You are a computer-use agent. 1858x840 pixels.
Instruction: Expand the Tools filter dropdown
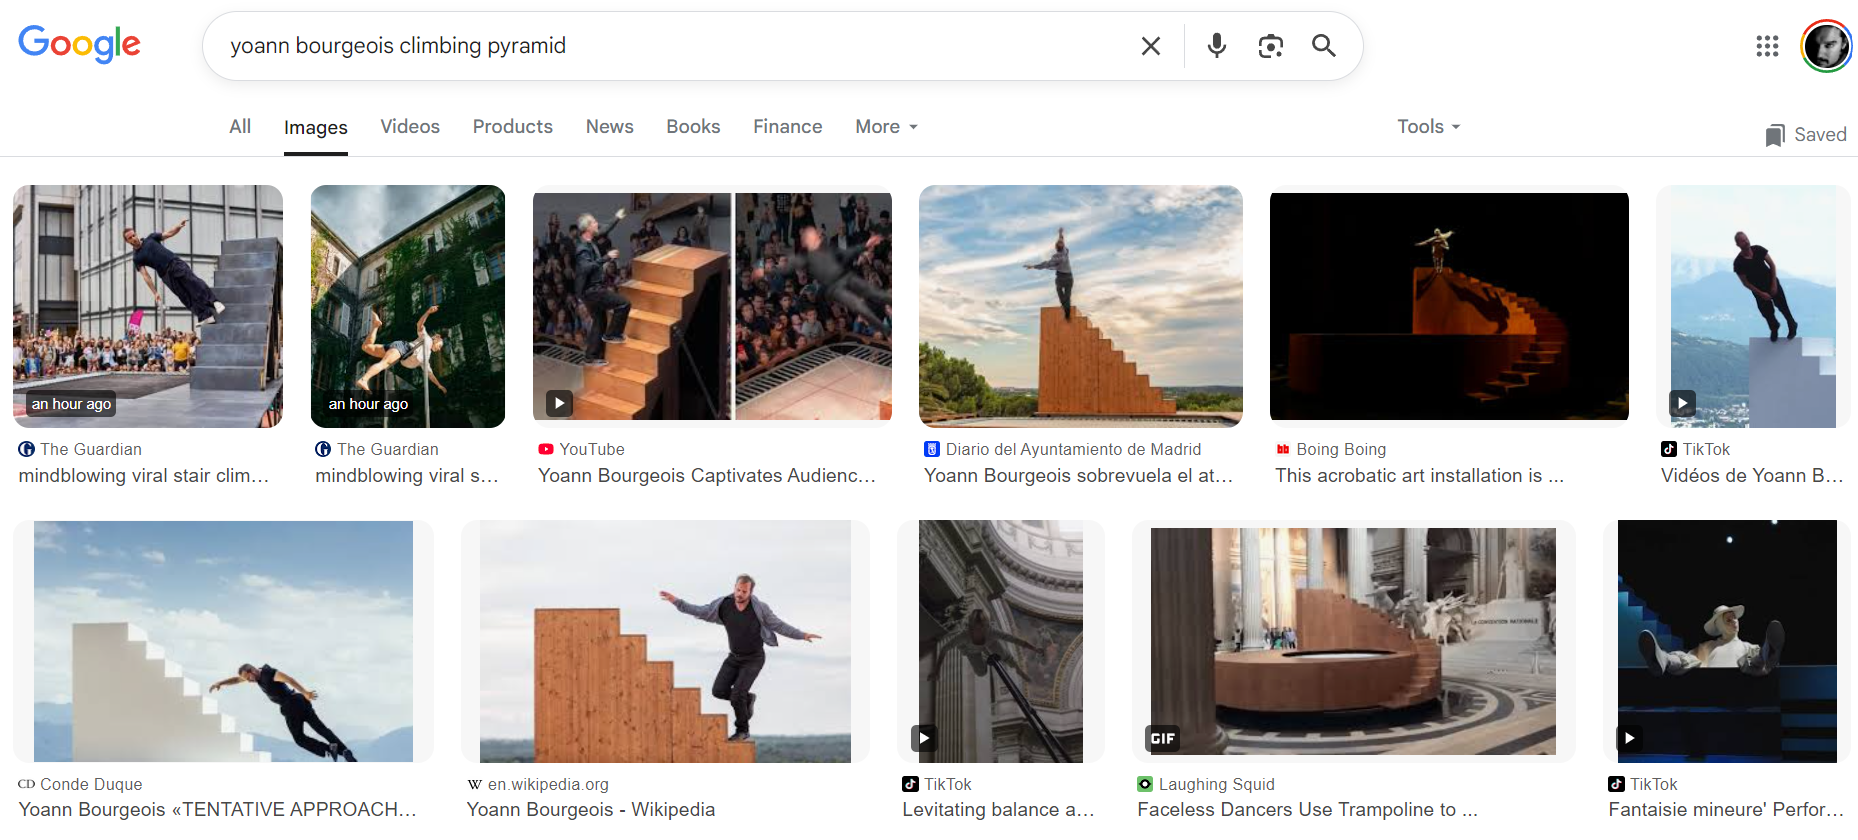coord(1428,127)
